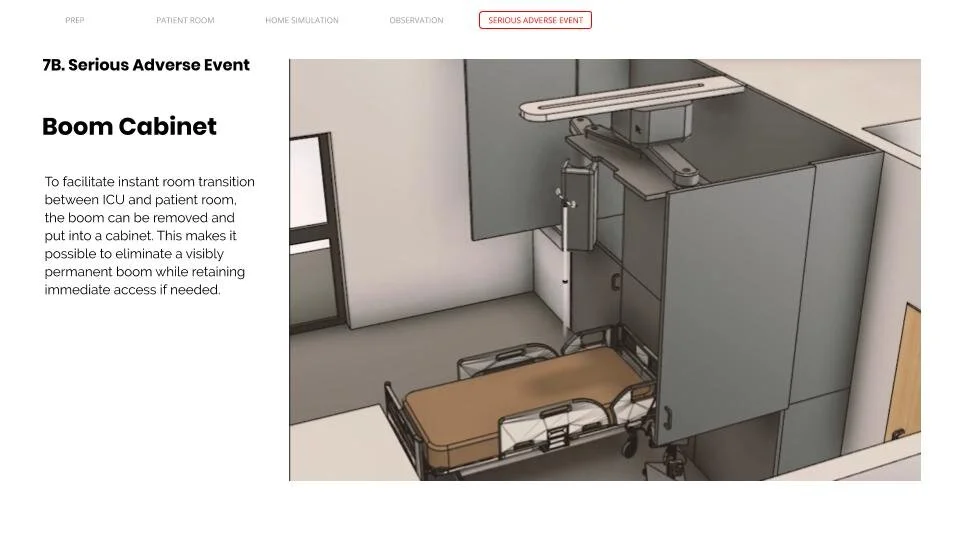The width and height of the screenshot is (960, 540).
Task: Click the large cabinet door handle
Action: coord(667,418)
